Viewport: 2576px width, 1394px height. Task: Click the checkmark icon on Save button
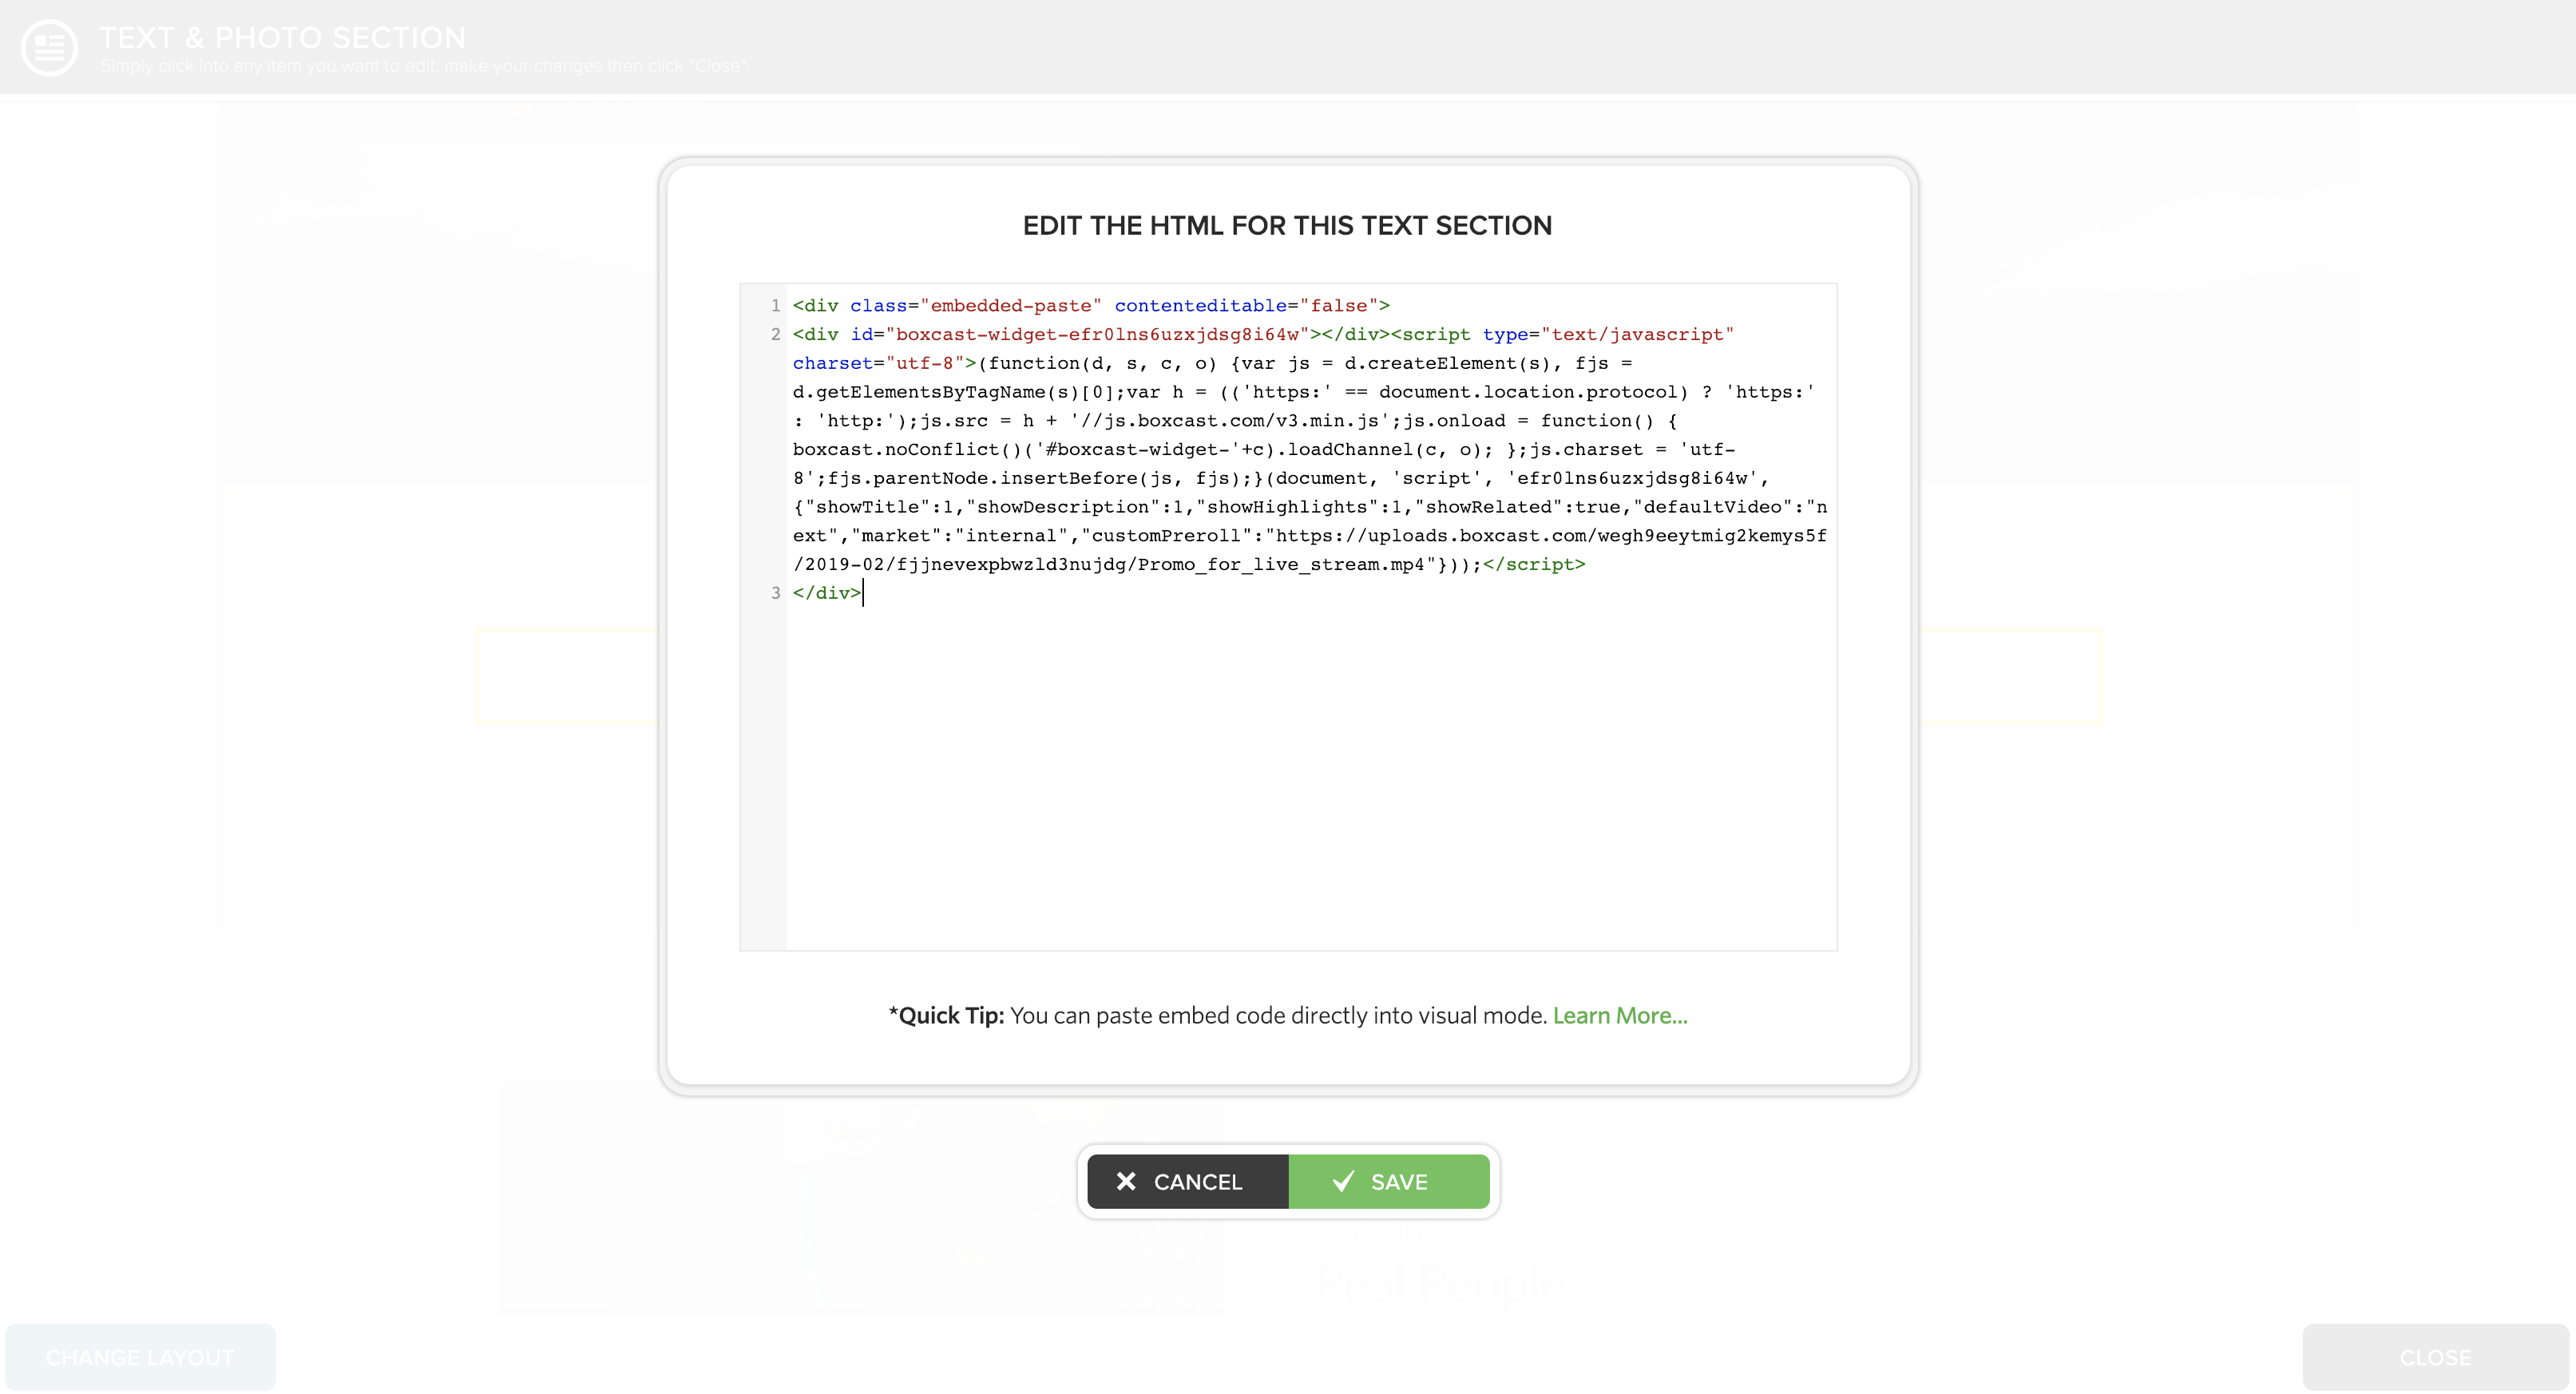tap(1343, 1181)
